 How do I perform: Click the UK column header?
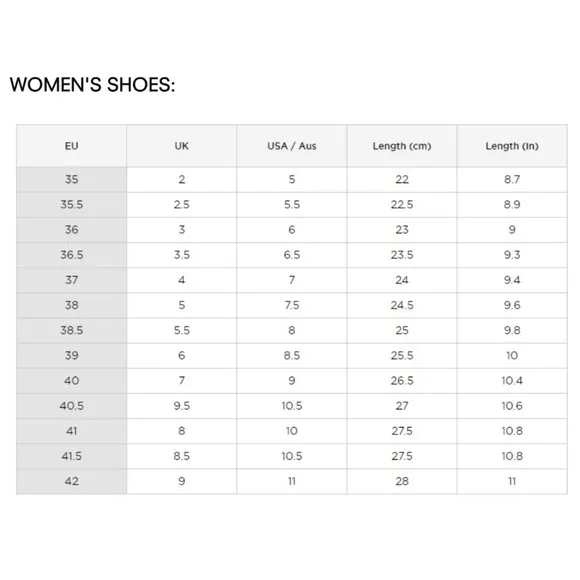tap(182, 146)
